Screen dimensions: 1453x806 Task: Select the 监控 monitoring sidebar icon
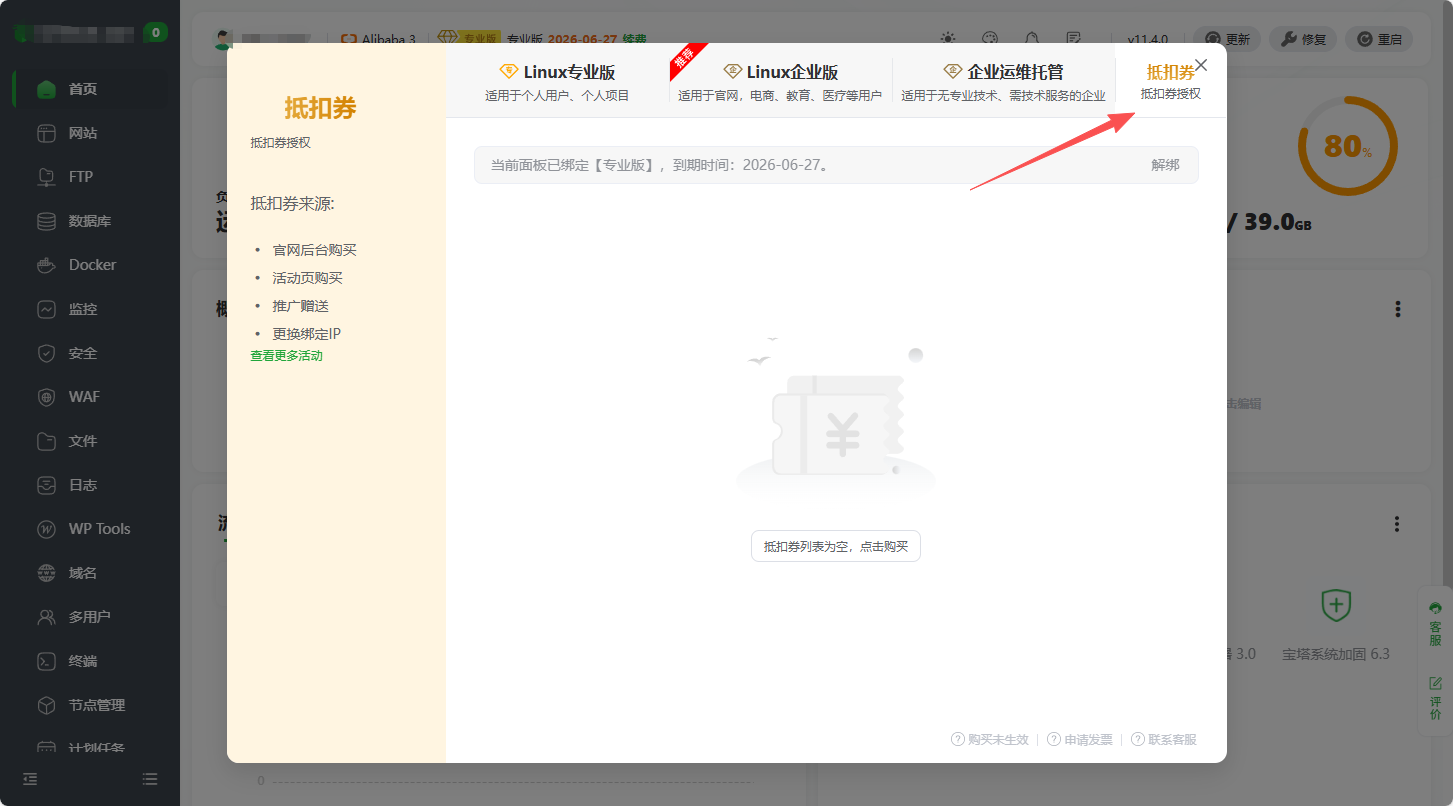47,308
